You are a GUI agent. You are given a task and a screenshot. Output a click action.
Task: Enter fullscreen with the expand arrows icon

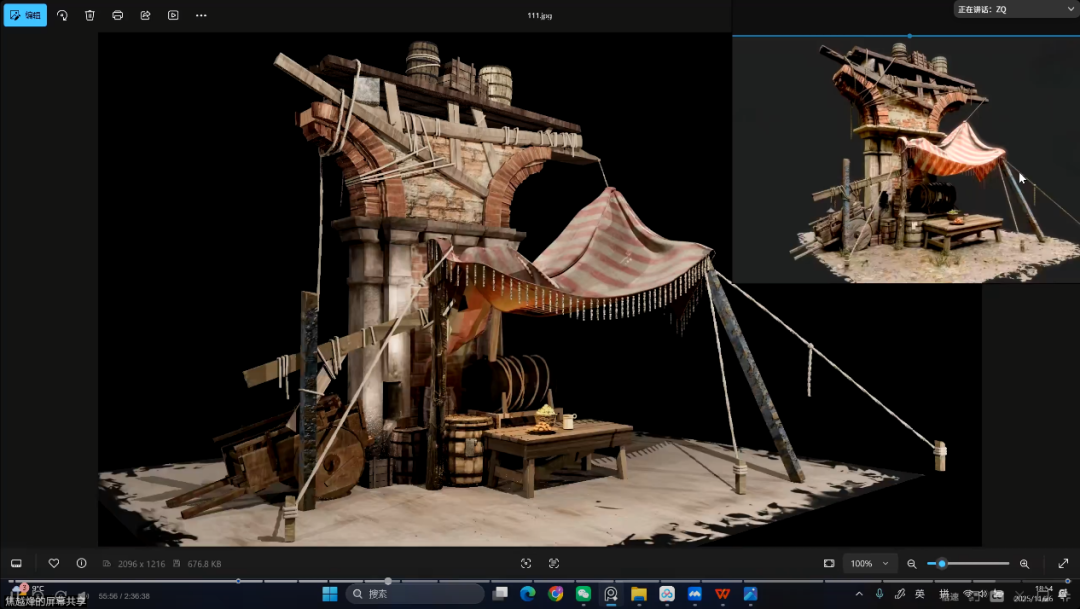point(1063,563)
